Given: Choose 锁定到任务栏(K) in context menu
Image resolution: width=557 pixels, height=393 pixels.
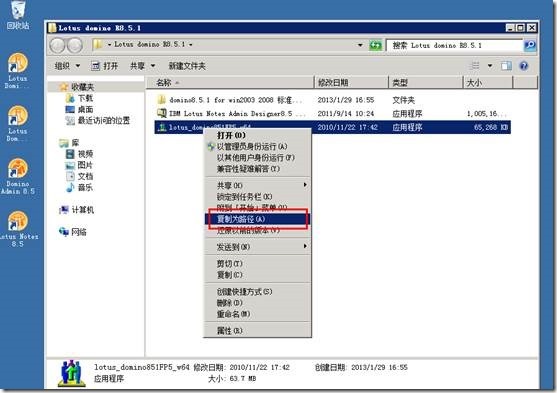Looking at the screenshot, I should tap(258, 196).
